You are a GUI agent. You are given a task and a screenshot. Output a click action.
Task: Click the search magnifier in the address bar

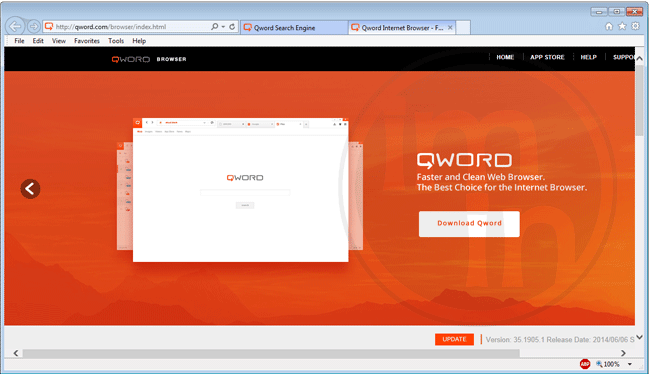click(x=215, y=27)
